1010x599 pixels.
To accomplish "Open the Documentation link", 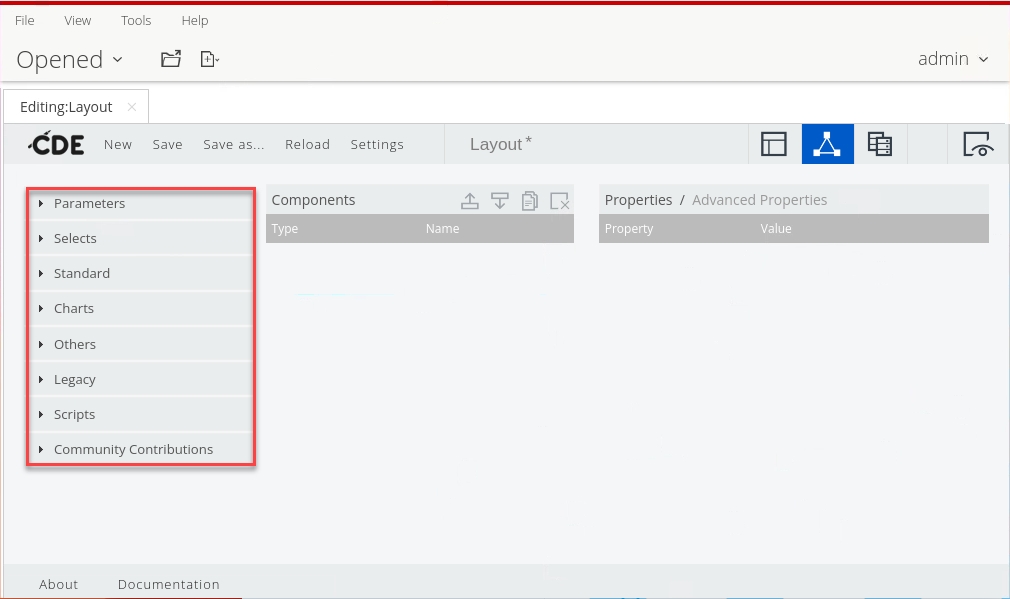I will point(168,584).
